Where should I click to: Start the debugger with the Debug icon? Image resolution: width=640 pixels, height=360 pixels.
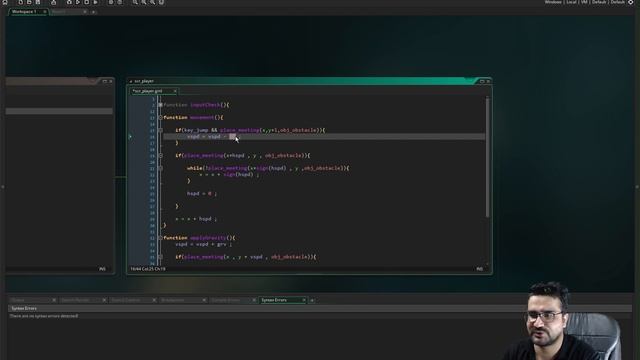point(69,2)
